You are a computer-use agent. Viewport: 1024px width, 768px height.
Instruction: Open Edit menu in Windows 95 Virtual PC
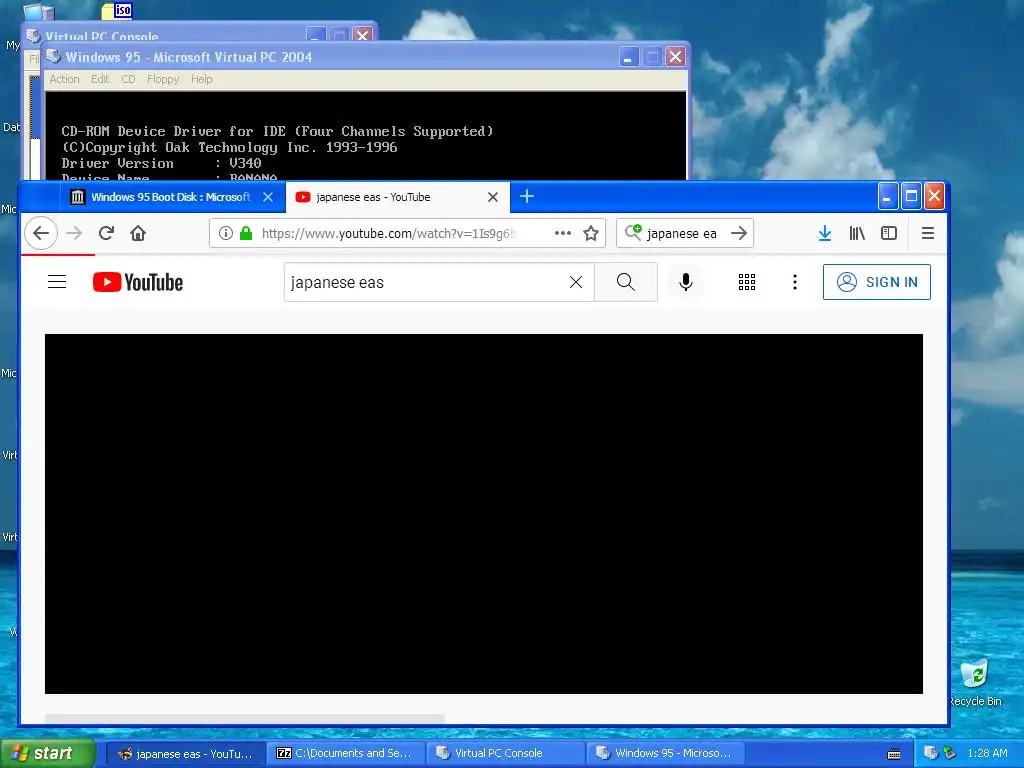100,79
